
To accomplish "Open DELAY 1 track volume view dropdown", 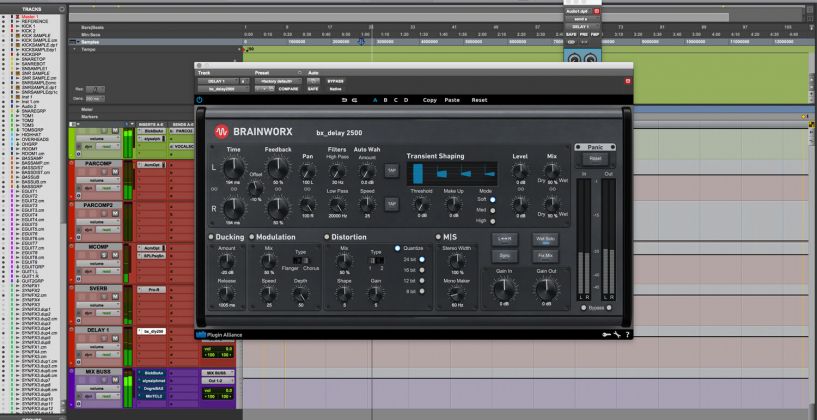I will coord(97,347).
